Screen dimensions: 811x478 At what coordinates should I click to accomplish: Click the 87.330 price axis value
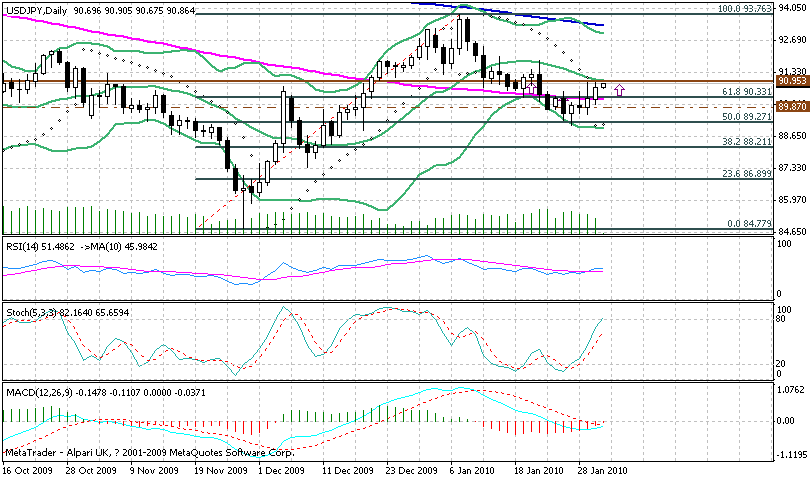[792, 168]
